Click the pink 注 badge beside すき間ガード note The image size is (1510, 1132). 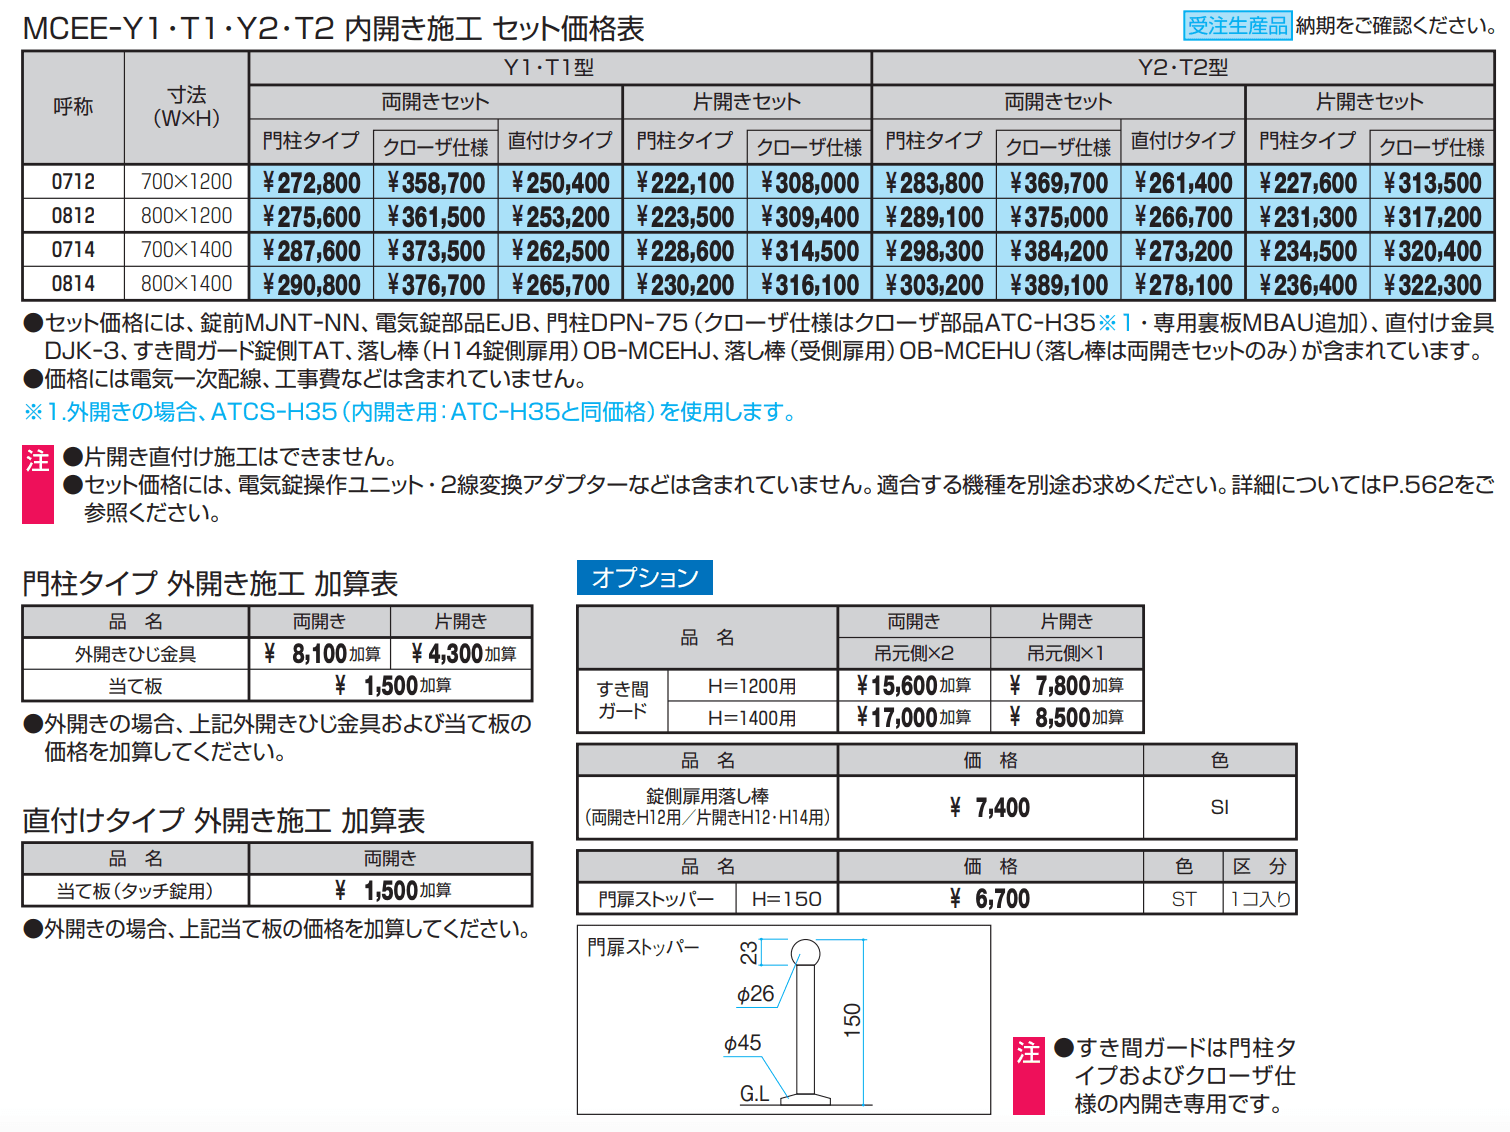pos(1028,1076)
